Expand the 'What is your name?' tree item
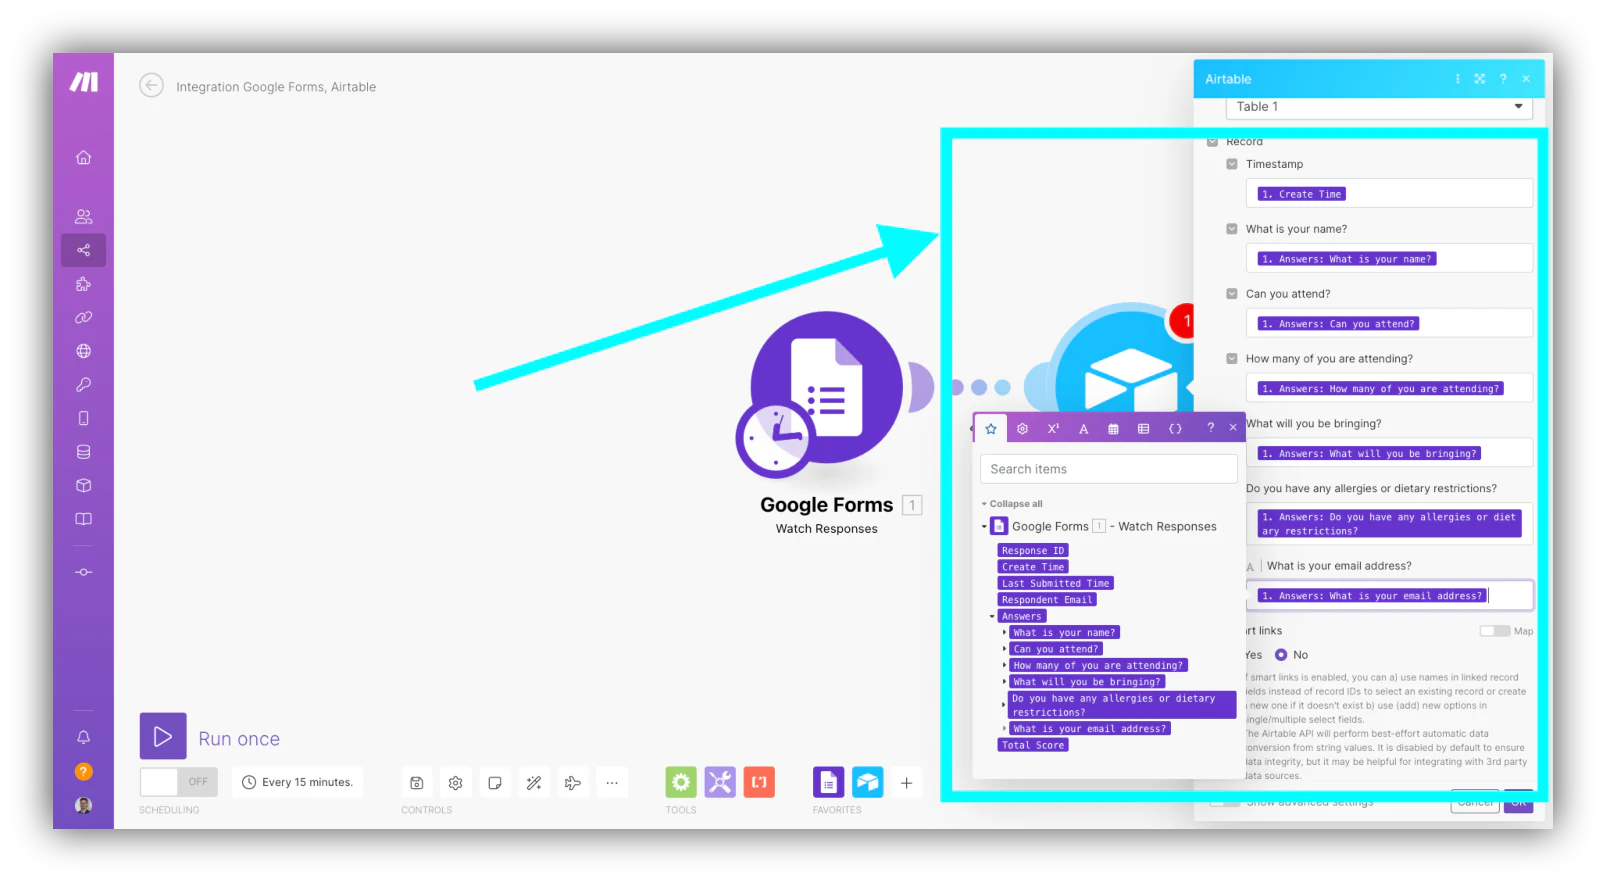 click(x=1004, y=633)
